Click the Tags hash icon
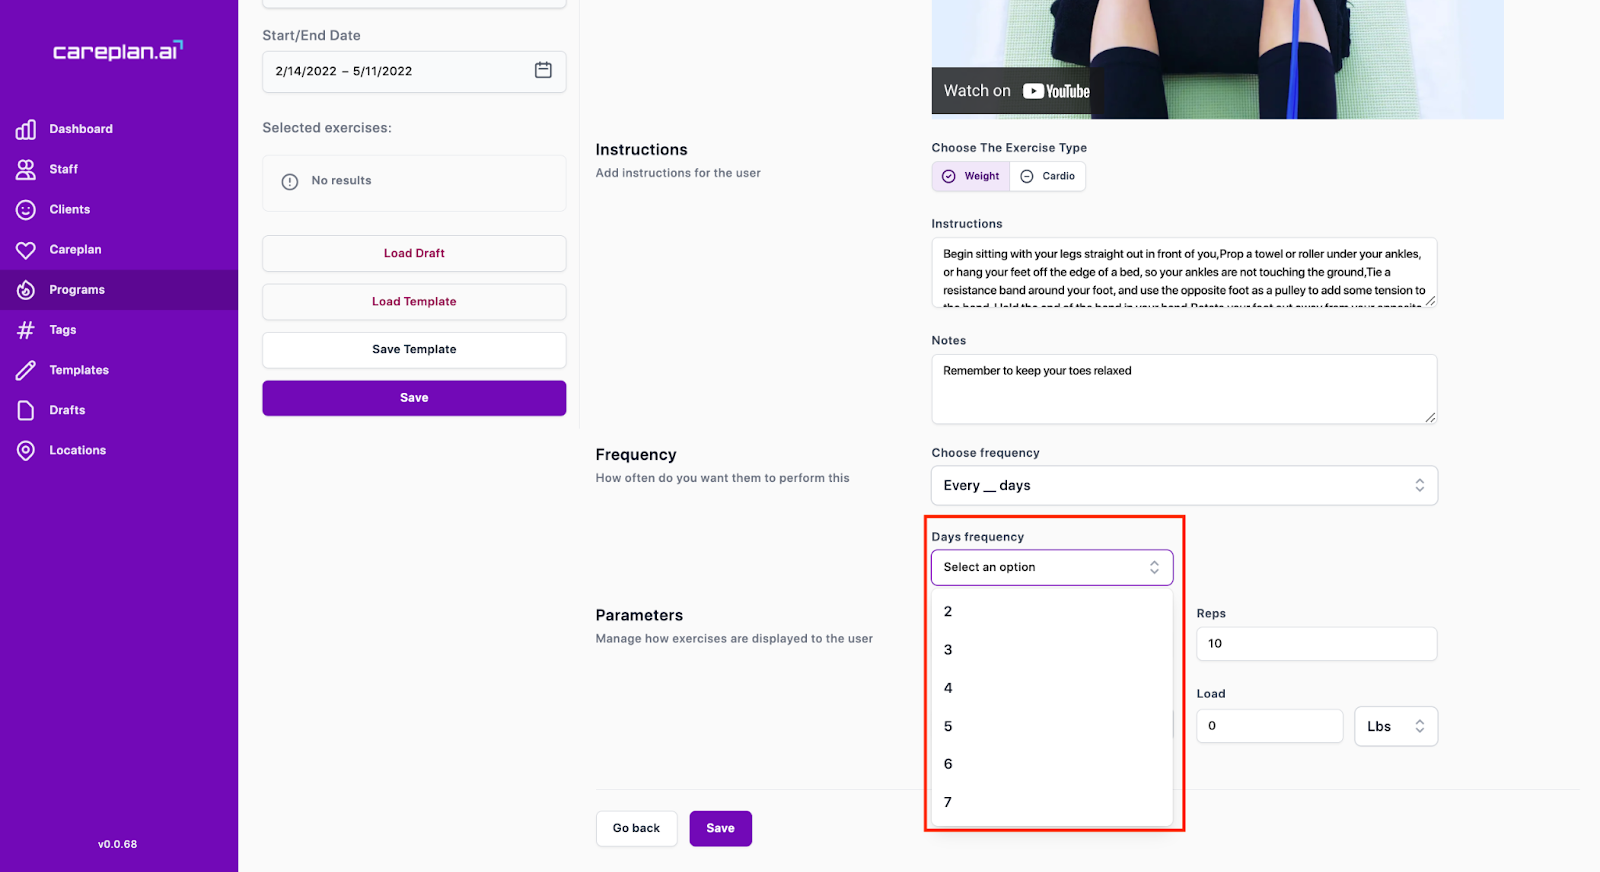Viewport: 1600px width, 872px height. point(26,330)
